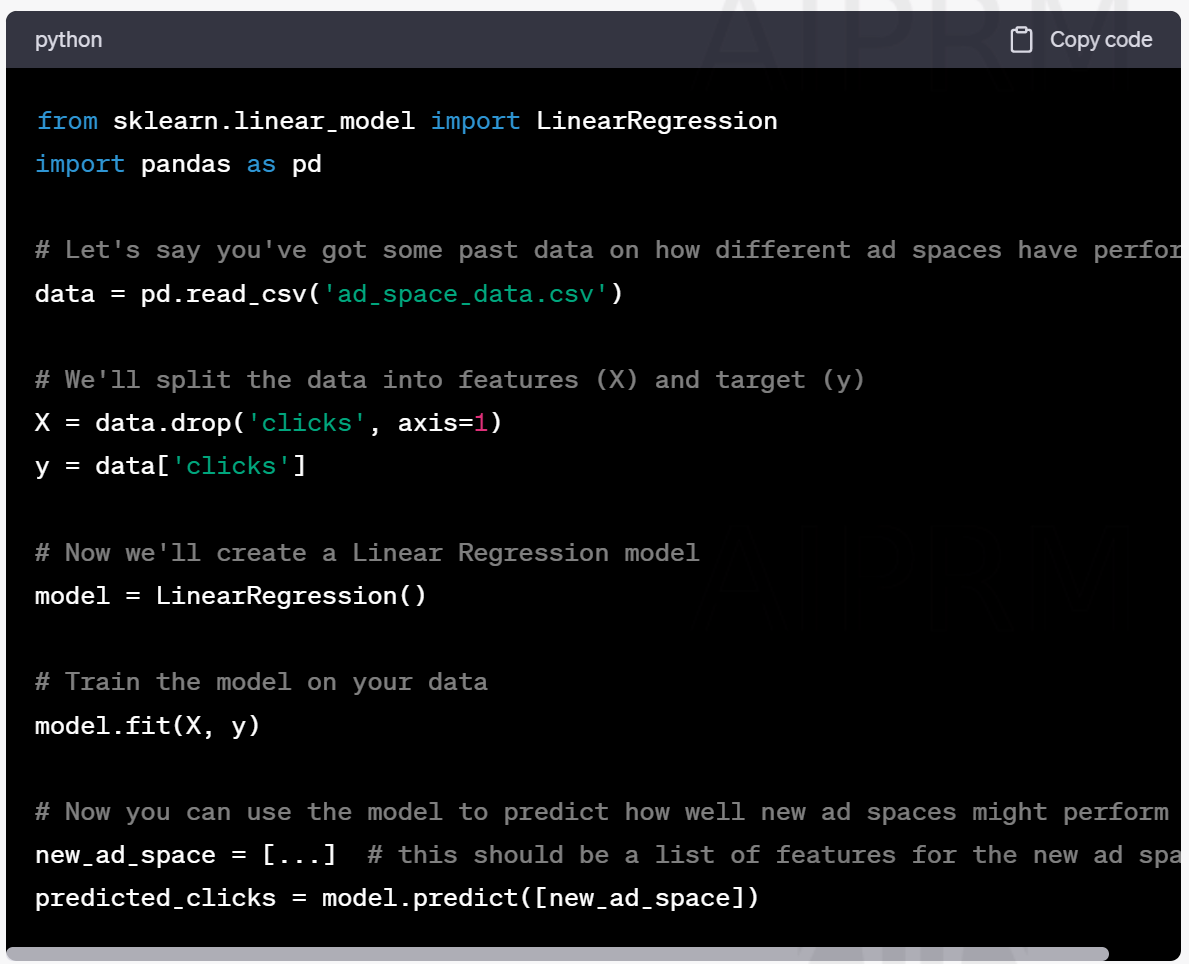Image resolution: width=1189 pixels, height=964 pixels.
Task: Place cursor on 'import pandas as pd' line
Action: coord(178,164)
